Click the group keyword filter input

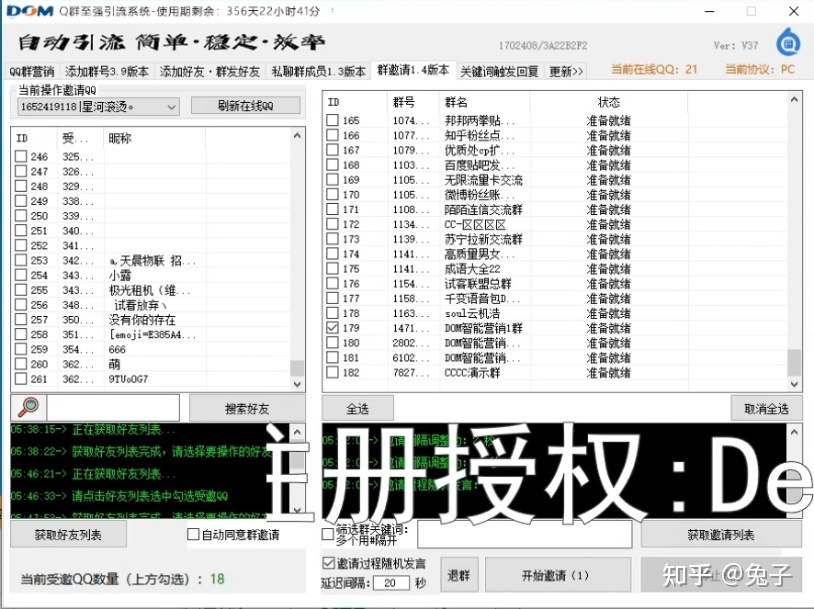tap(525, 534)
